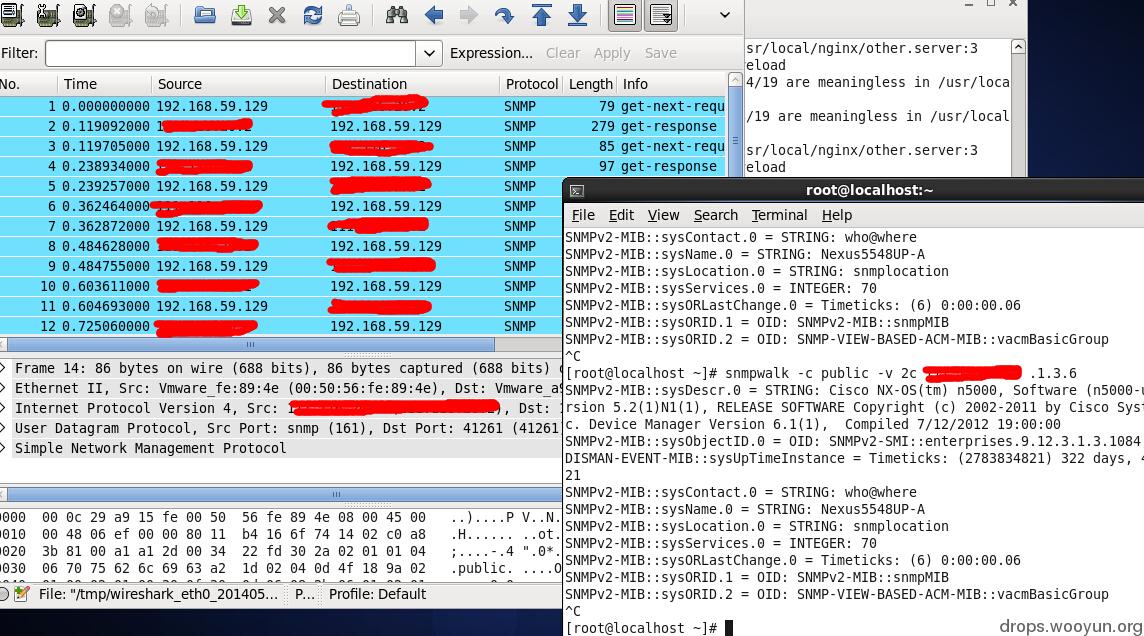Sort packets by Source column
Viewport: 1144px width, 636px height.
click(239, 84)
